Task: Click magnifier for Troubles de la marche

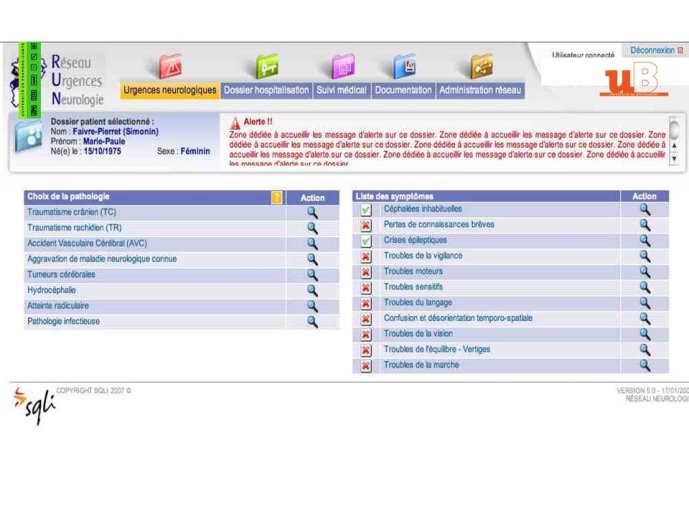Action: [x=645, y=365]
